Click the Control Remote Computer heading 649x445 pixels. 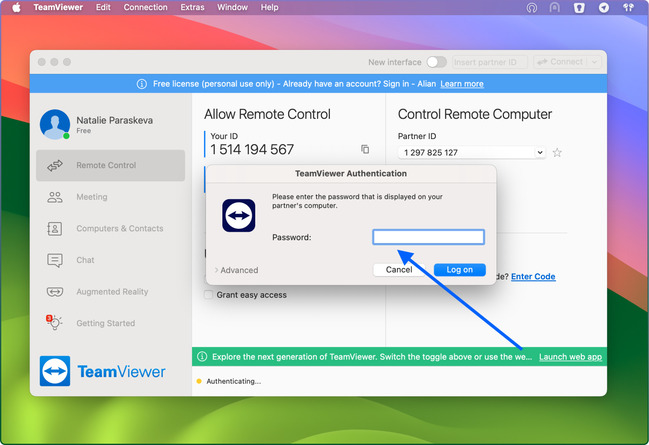coord(475,114)
